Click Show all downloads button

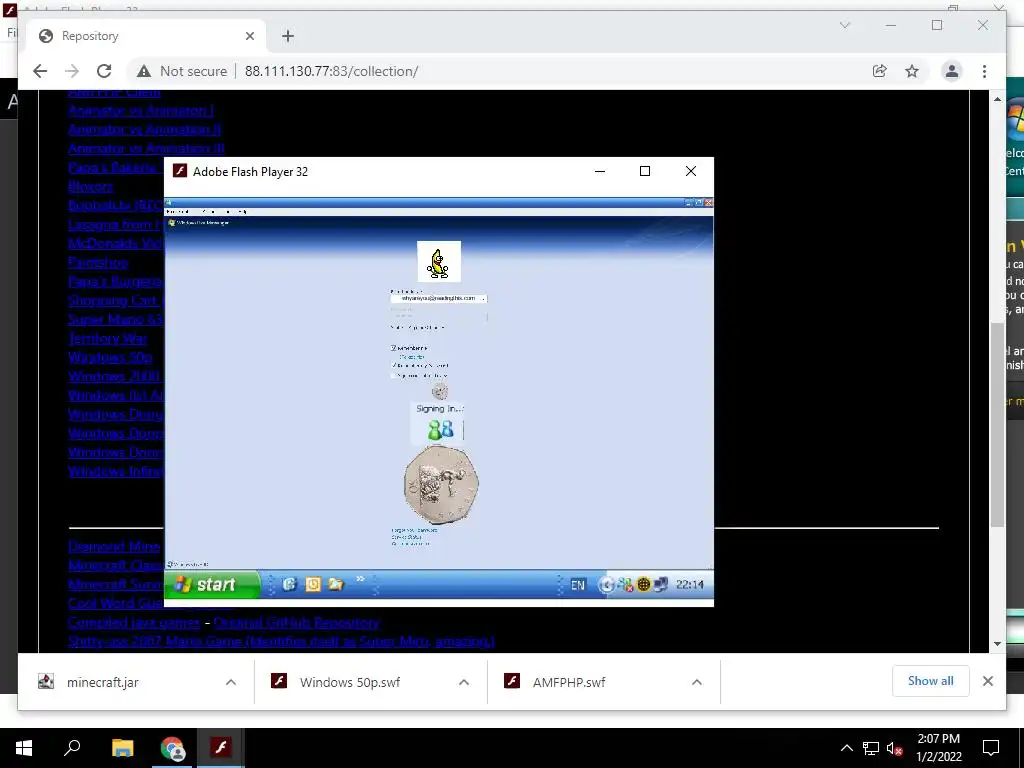[x=931, y=681]
